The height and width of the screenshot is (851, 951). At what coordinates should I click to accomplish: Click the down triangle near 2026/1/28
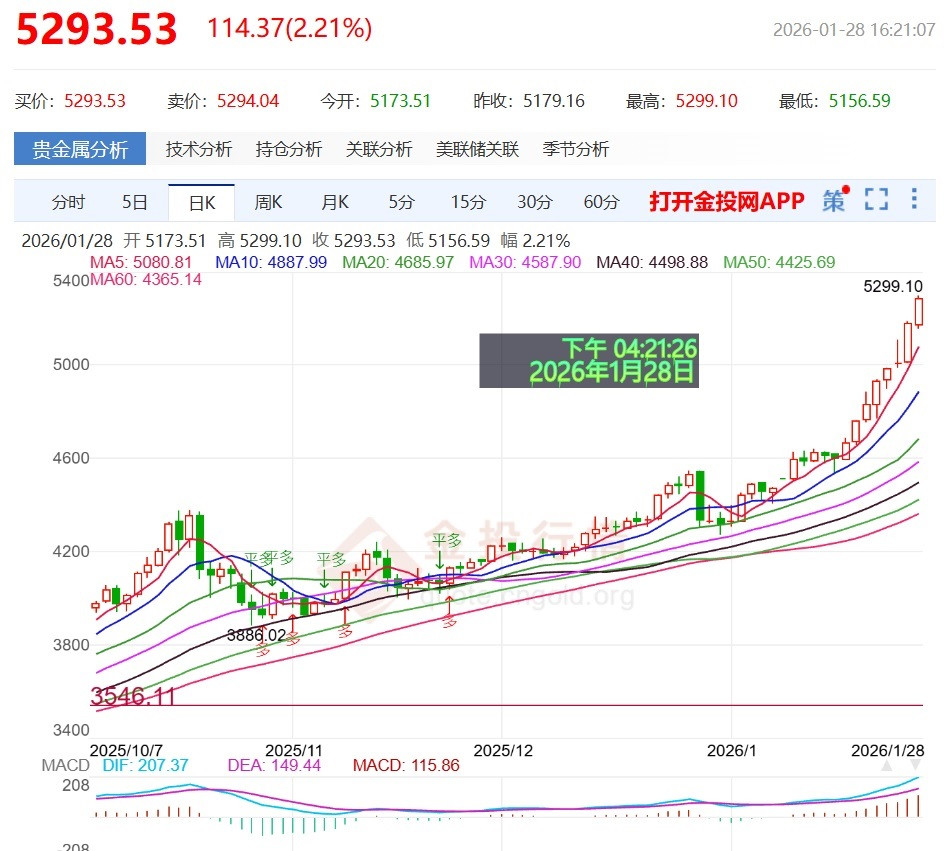916,766
